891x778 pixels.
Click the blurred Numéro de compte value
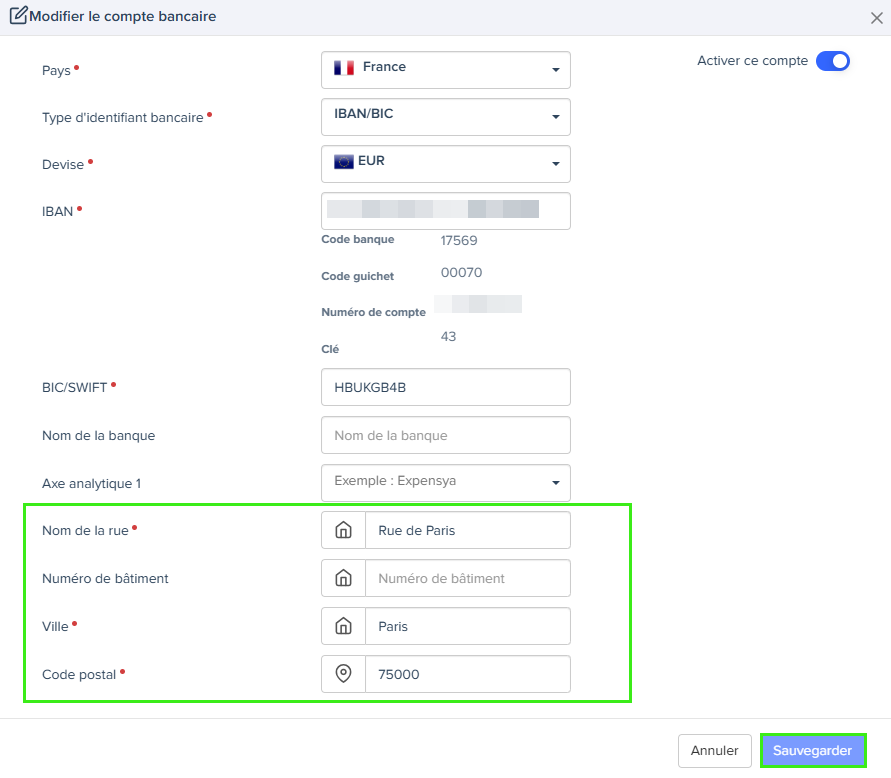tap(478, 304)
